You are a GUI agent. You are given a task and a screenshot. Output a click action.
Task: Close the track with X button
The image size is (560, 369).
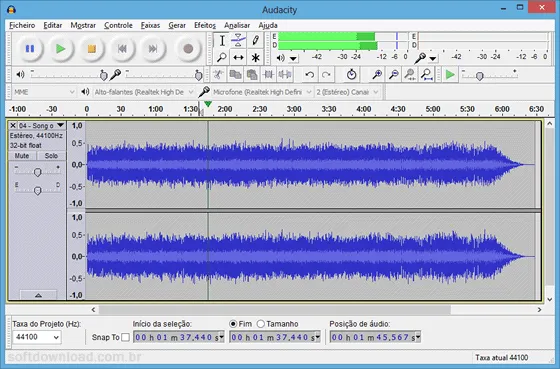pyautogui.click(x=13, y=125)
